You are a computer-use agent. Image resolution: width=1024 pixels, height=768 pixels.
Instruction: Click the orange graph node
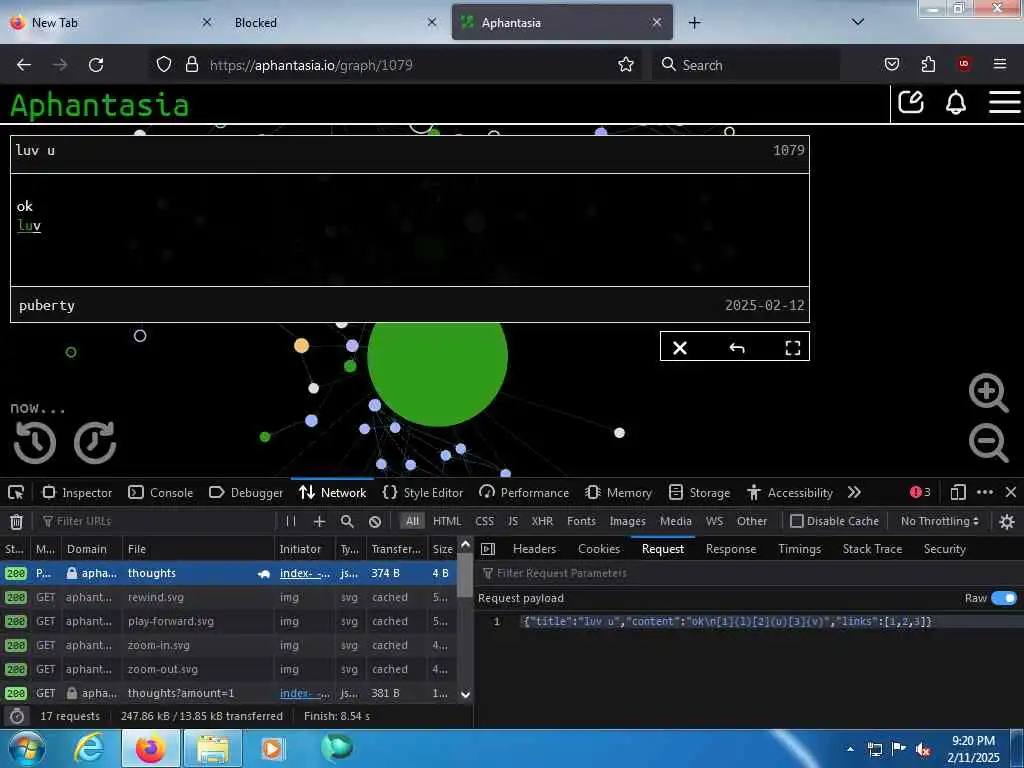301,345
